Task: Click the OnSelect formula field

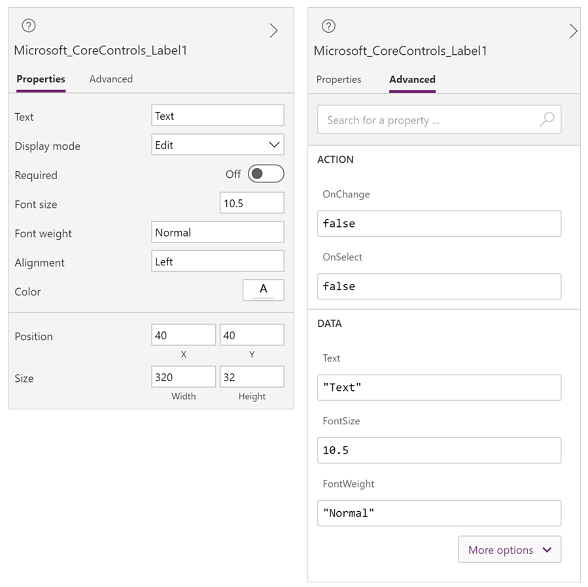Action: point(439,287)
